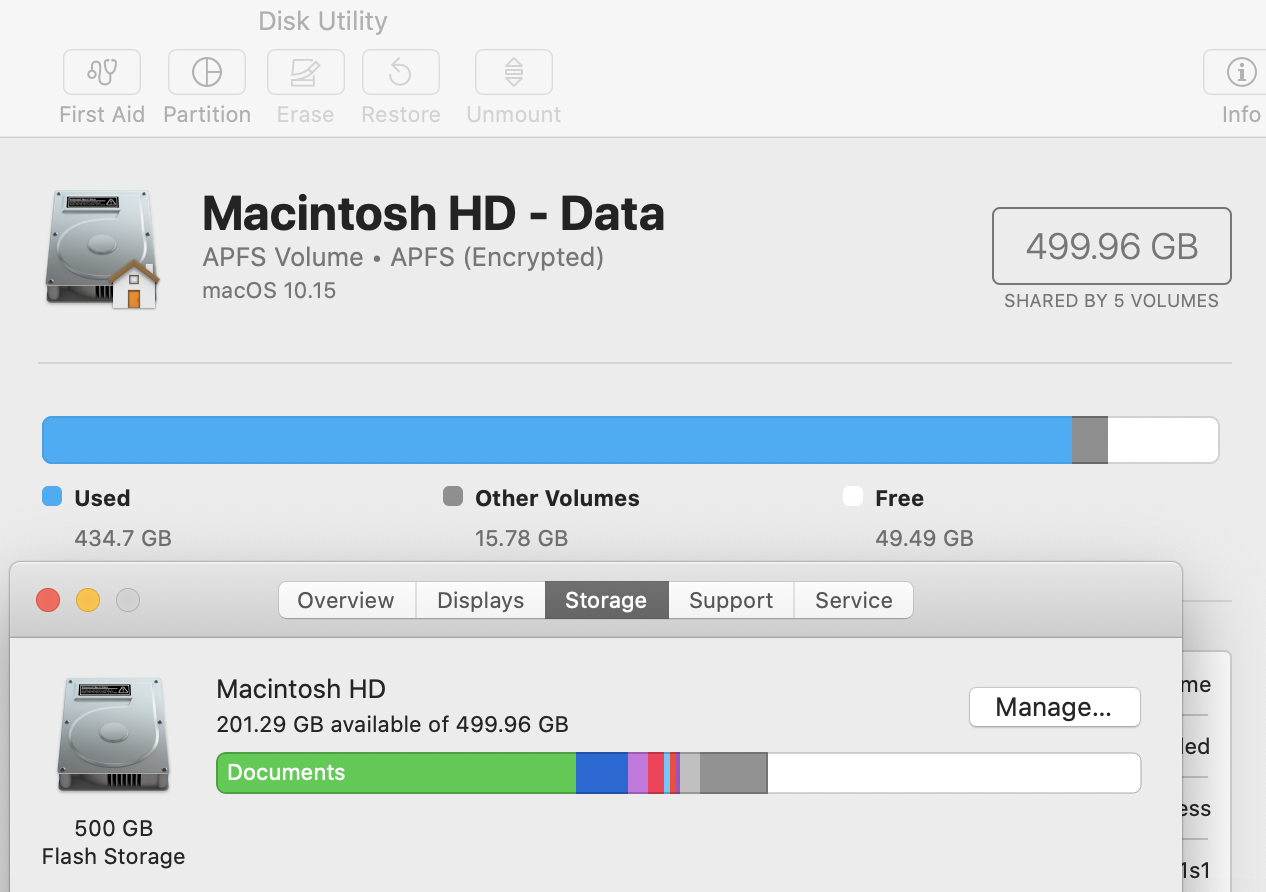This screenshot has height=892, width=1266.
Task: Click the Macintosh HD - Data drive icon
Action: (102, 249)
